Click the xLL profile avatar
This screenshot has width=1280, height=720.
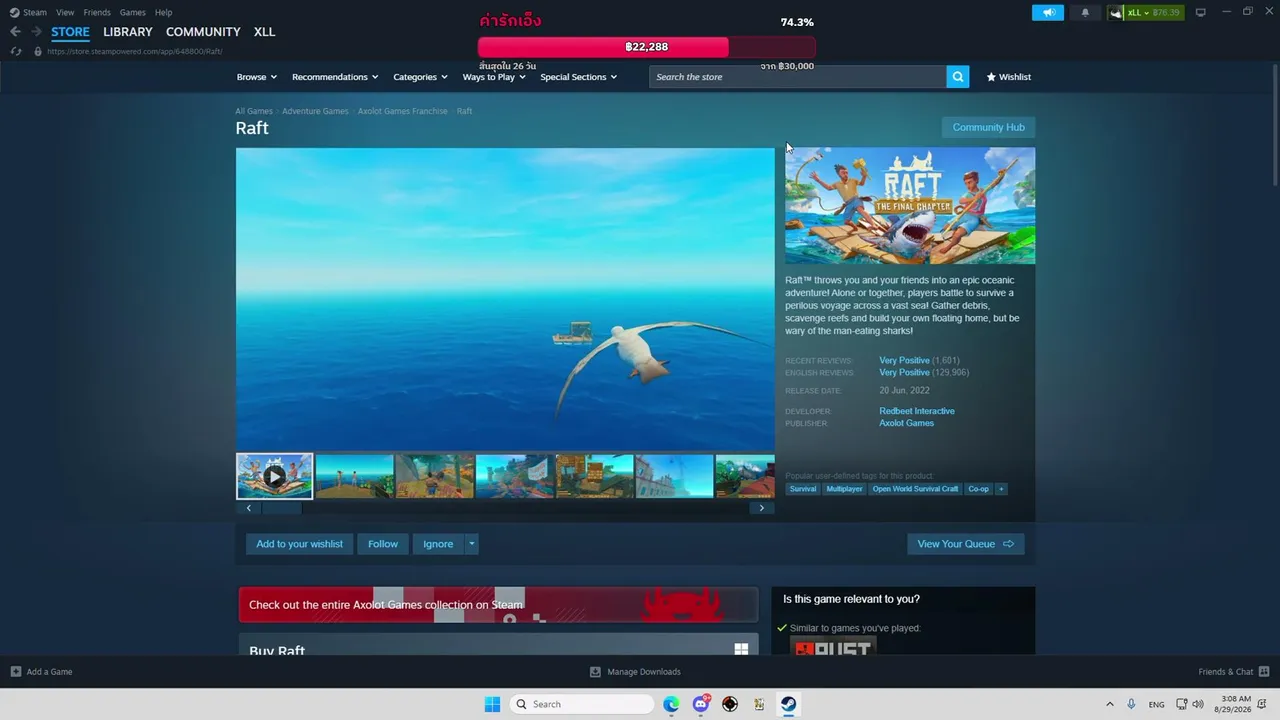tap(1116, 13)
